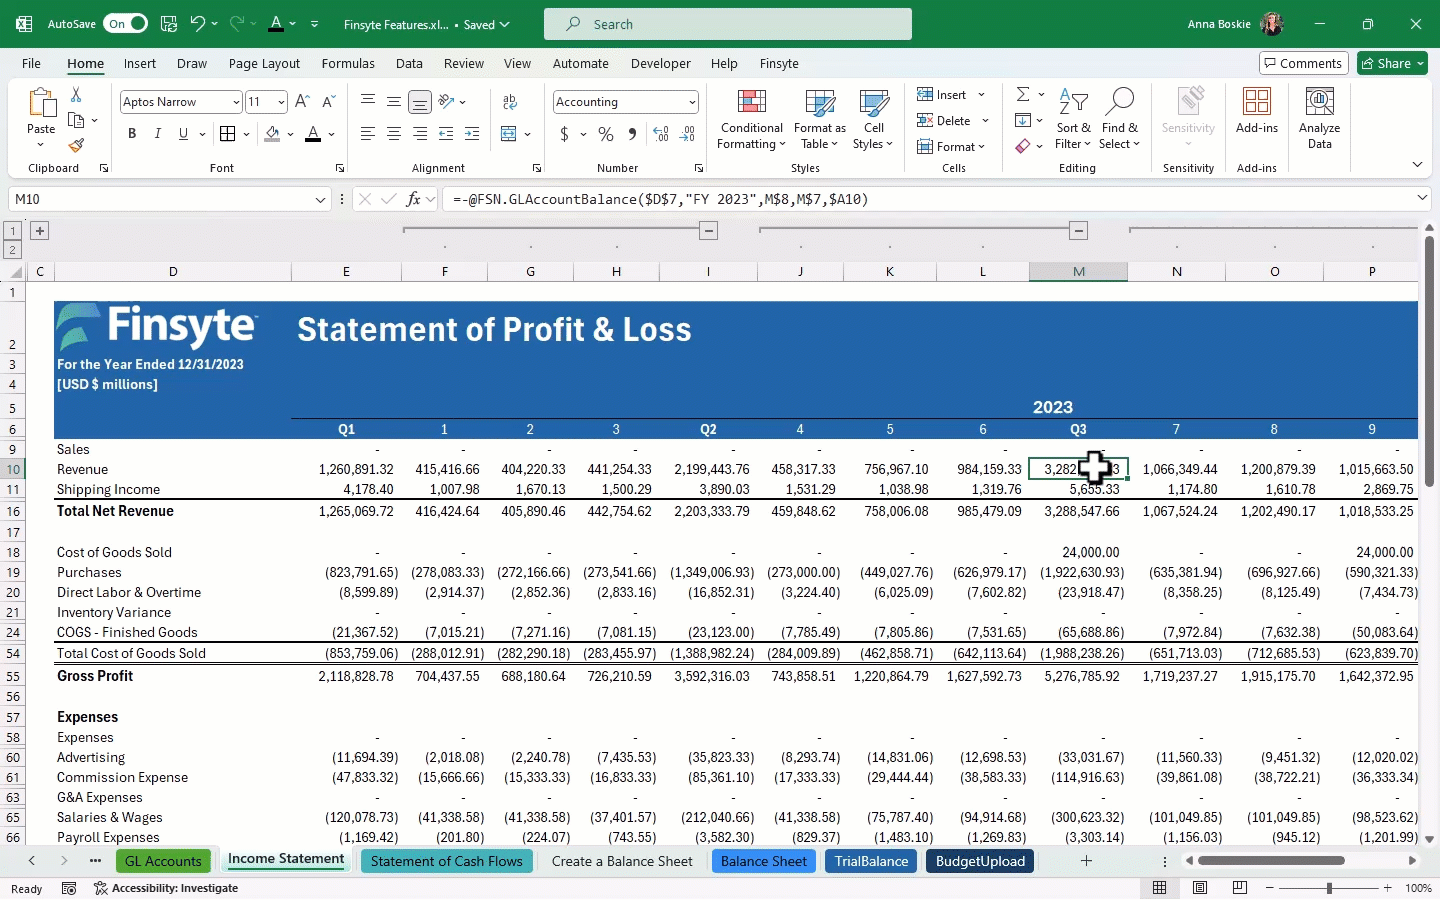This screenshot has height=900, width=1440.
Task: Click the Undo arrow icon
Action: 198,24
